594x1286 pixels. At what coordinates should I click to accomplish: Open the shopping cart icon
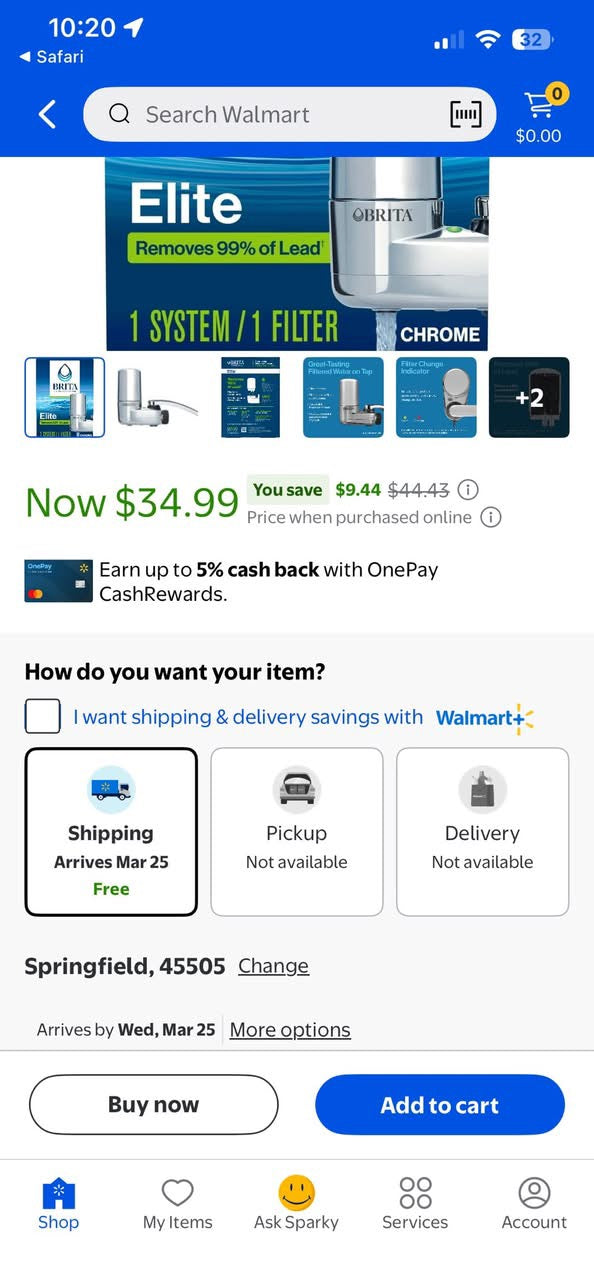540,105
